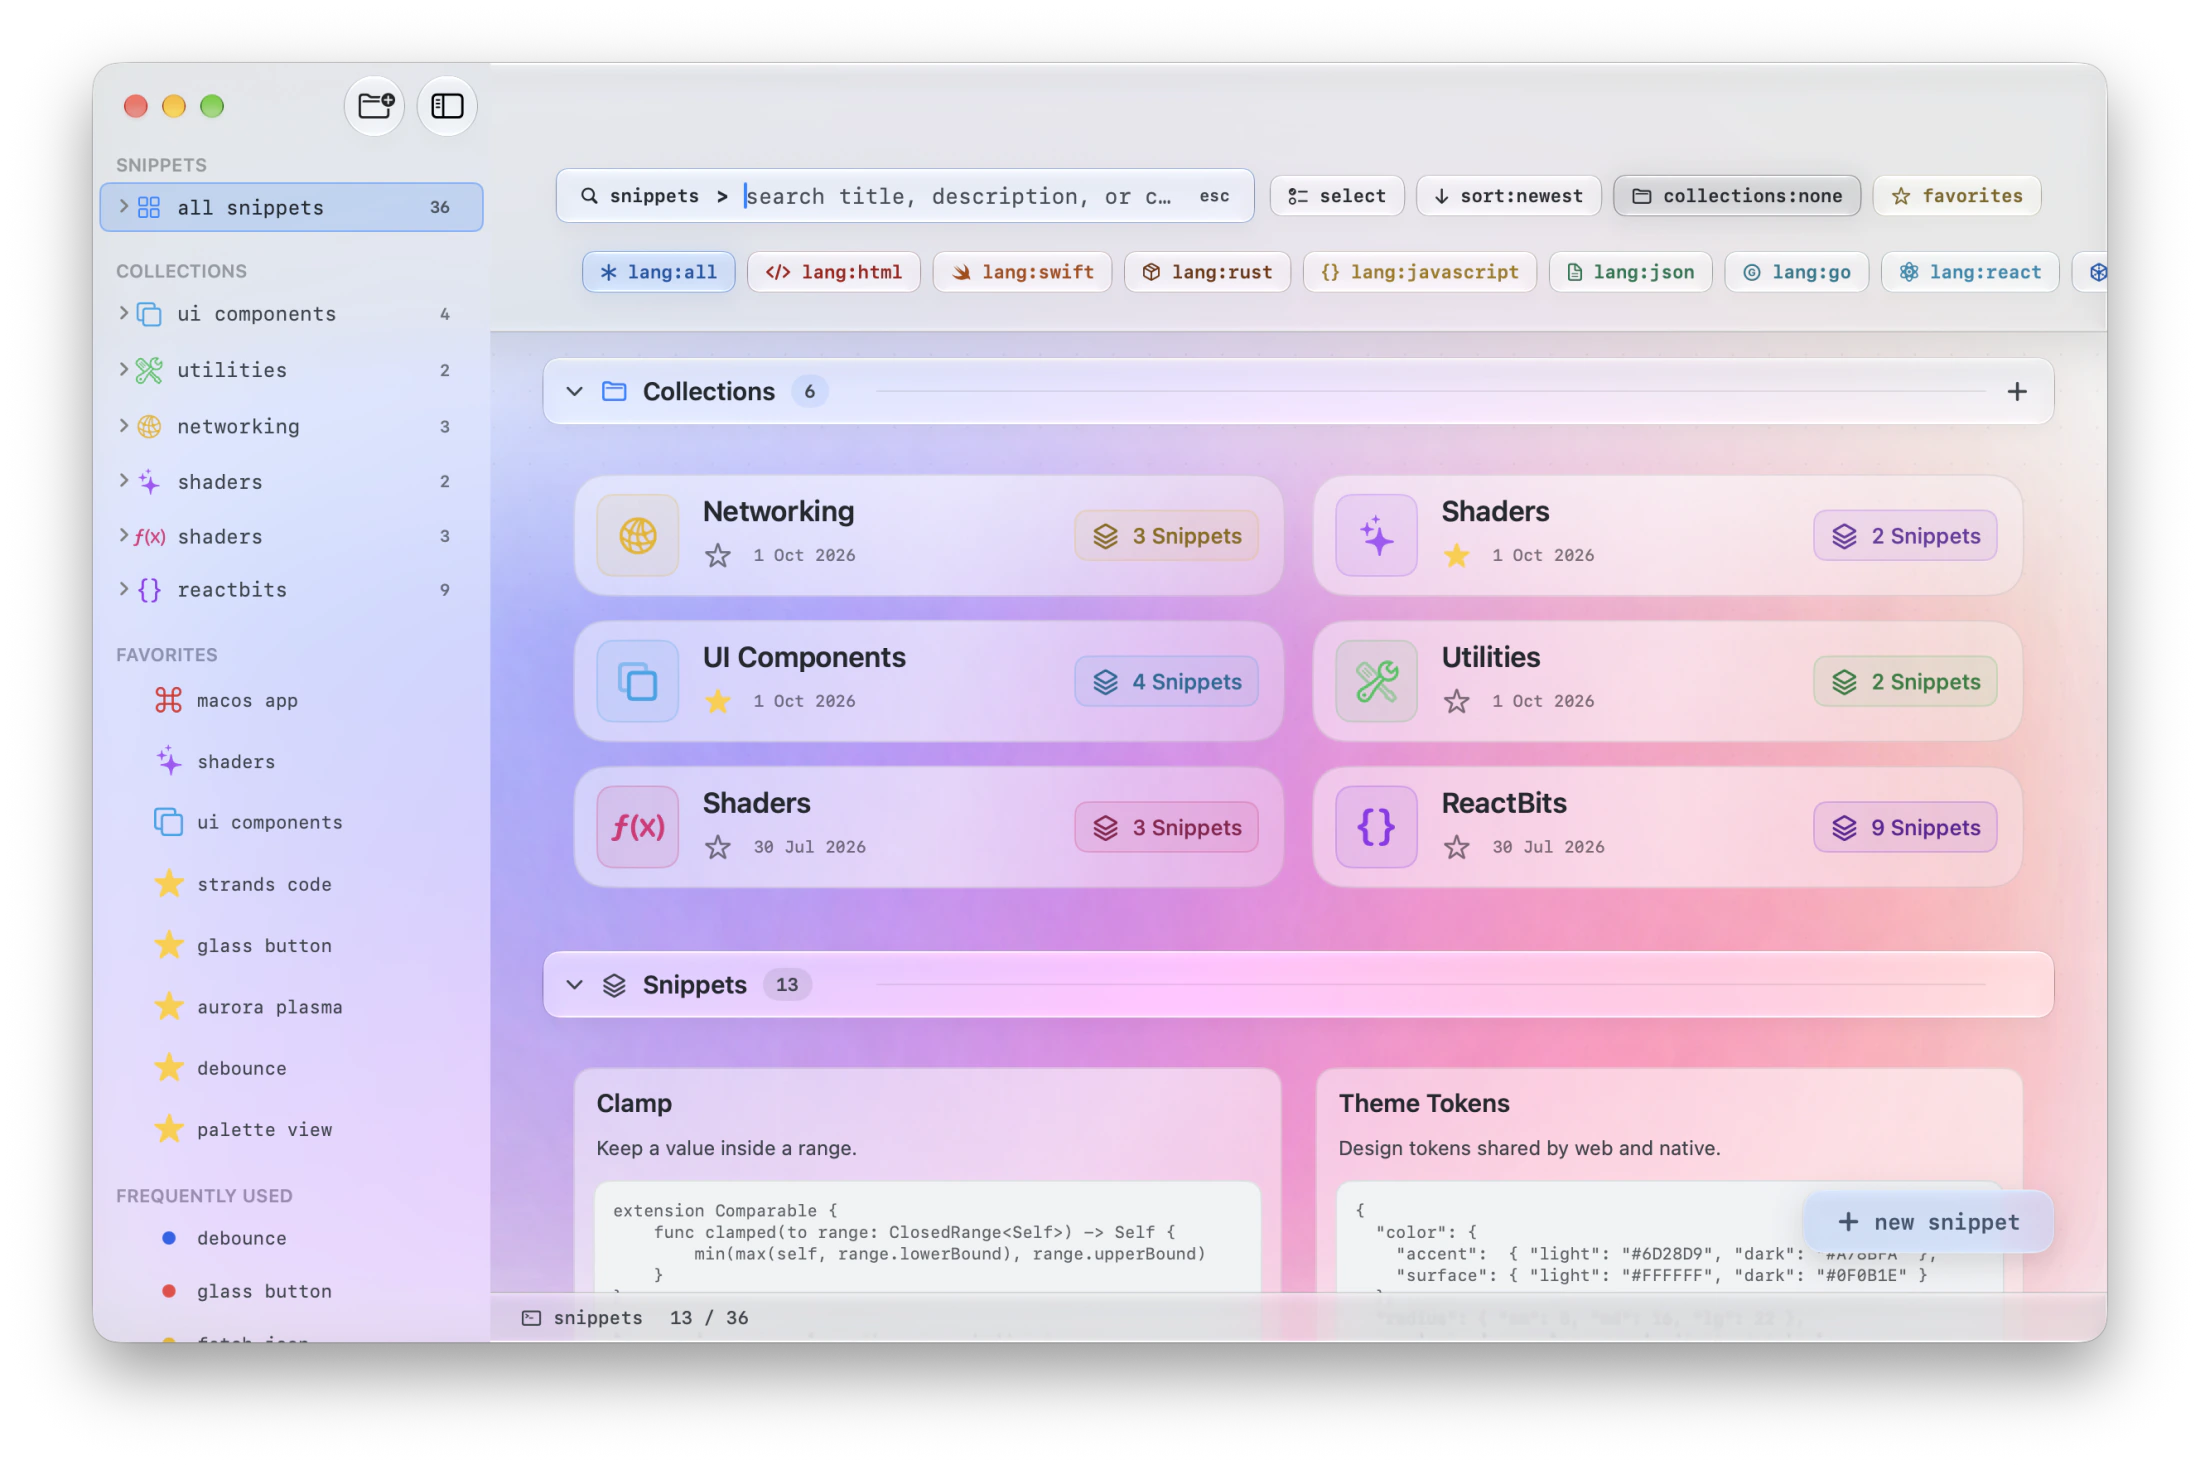Open the 9 Snippets badge on ReactBits
The width and height of the screenshot is (2200, 1465).
(1905, 828)
